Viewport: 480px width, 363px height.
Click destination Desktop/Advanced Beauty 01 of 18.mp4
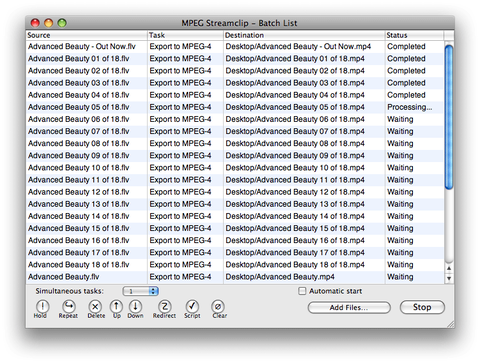pos(295,59)
